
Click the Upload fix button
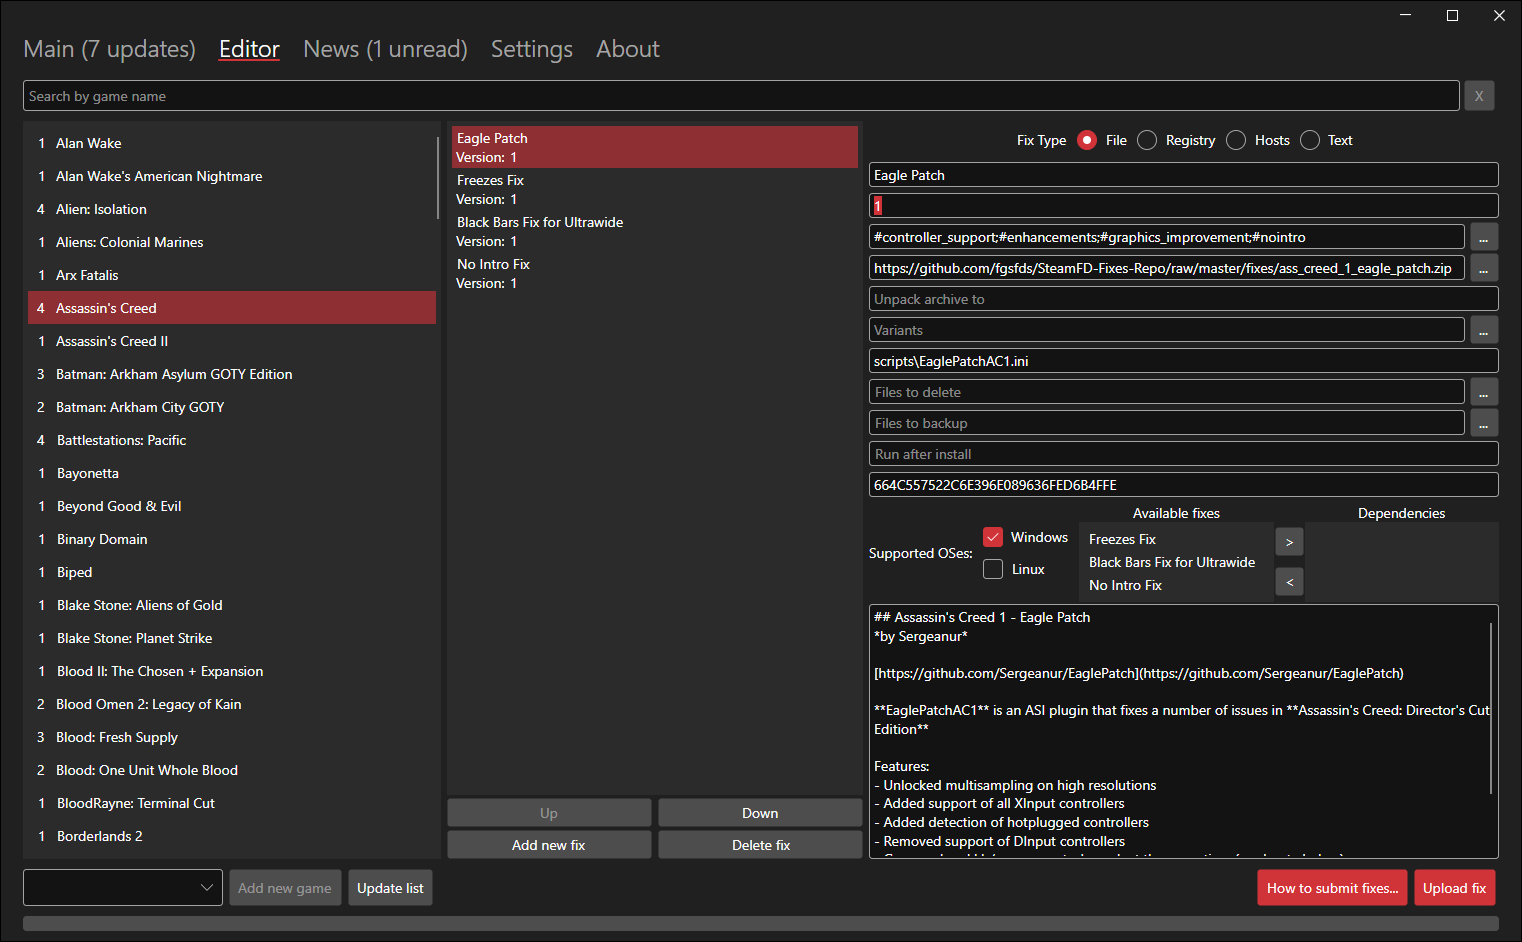pos(1454,888)
